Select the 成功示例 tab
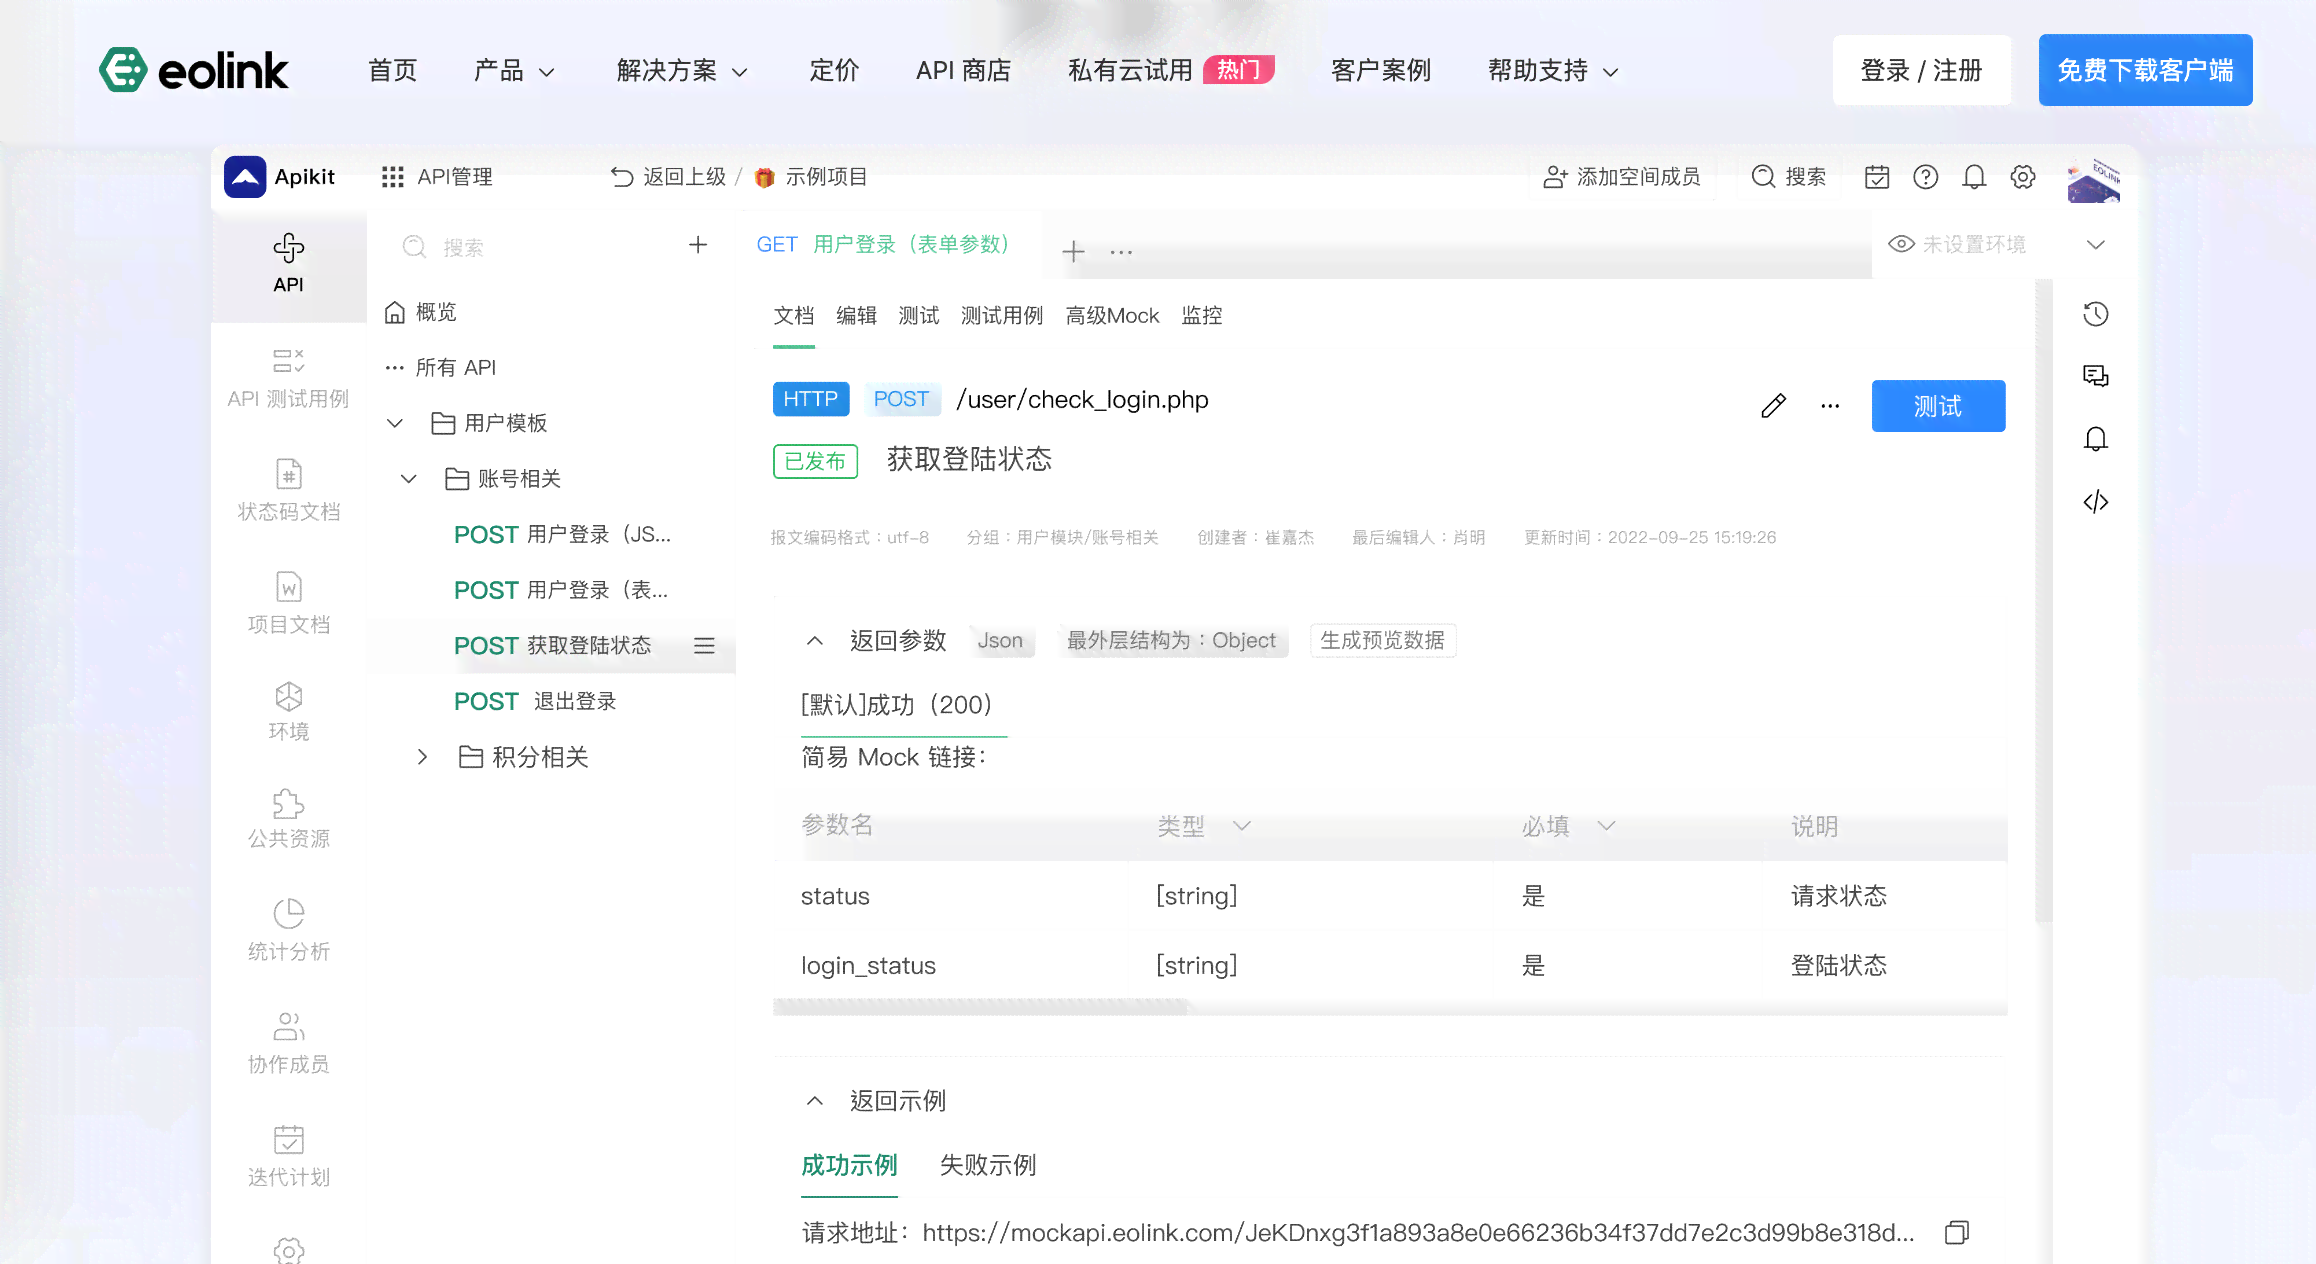The height and width of the screenshot is (1264, 2316). click(x=849, y=1166)
